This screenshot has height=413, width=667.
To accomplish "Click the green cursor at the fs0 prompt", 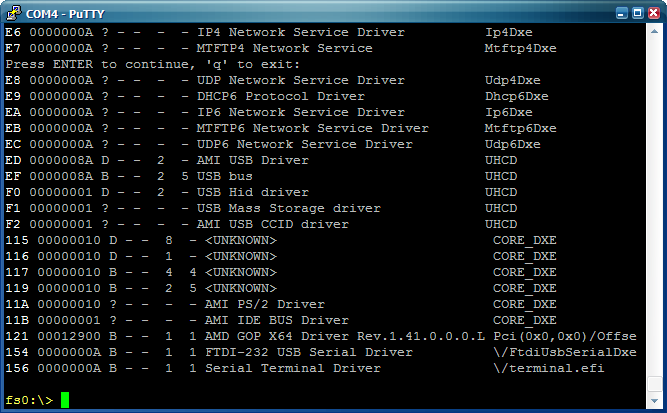I will click(x=65, y=400).
